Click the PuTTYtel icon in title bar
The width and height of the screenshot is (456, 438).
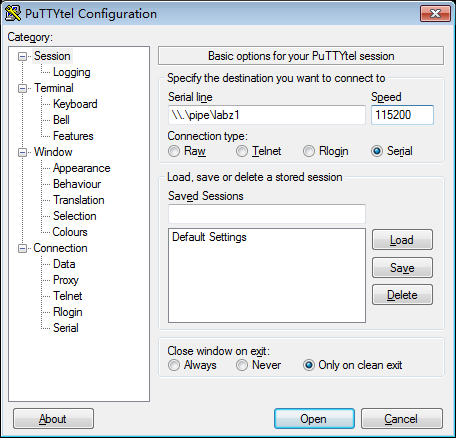click(x=13, y=13)
